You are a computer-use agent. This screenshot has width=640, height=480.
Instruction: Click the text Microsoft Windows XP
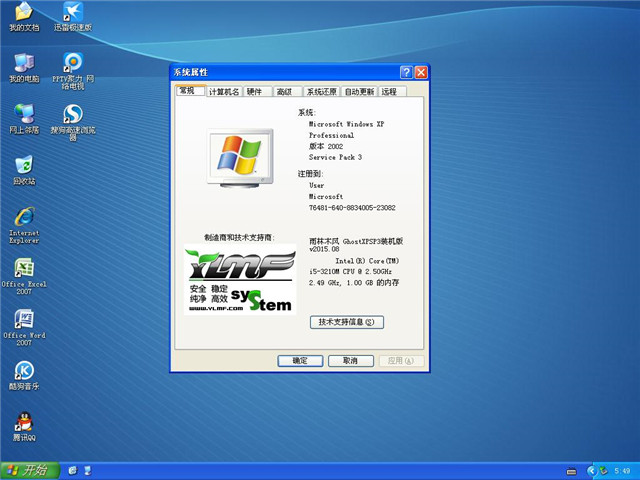click(346, 124)
